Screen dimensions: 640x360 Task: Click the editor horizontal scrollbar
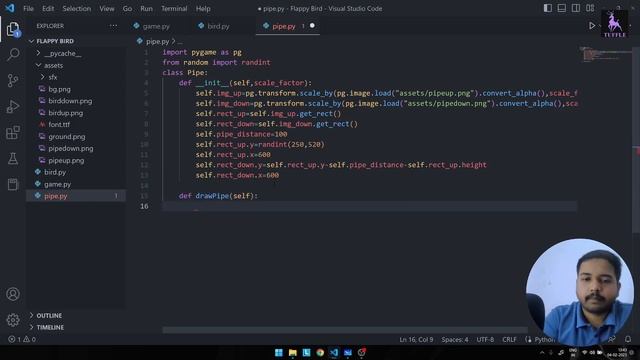pos(345,330)
